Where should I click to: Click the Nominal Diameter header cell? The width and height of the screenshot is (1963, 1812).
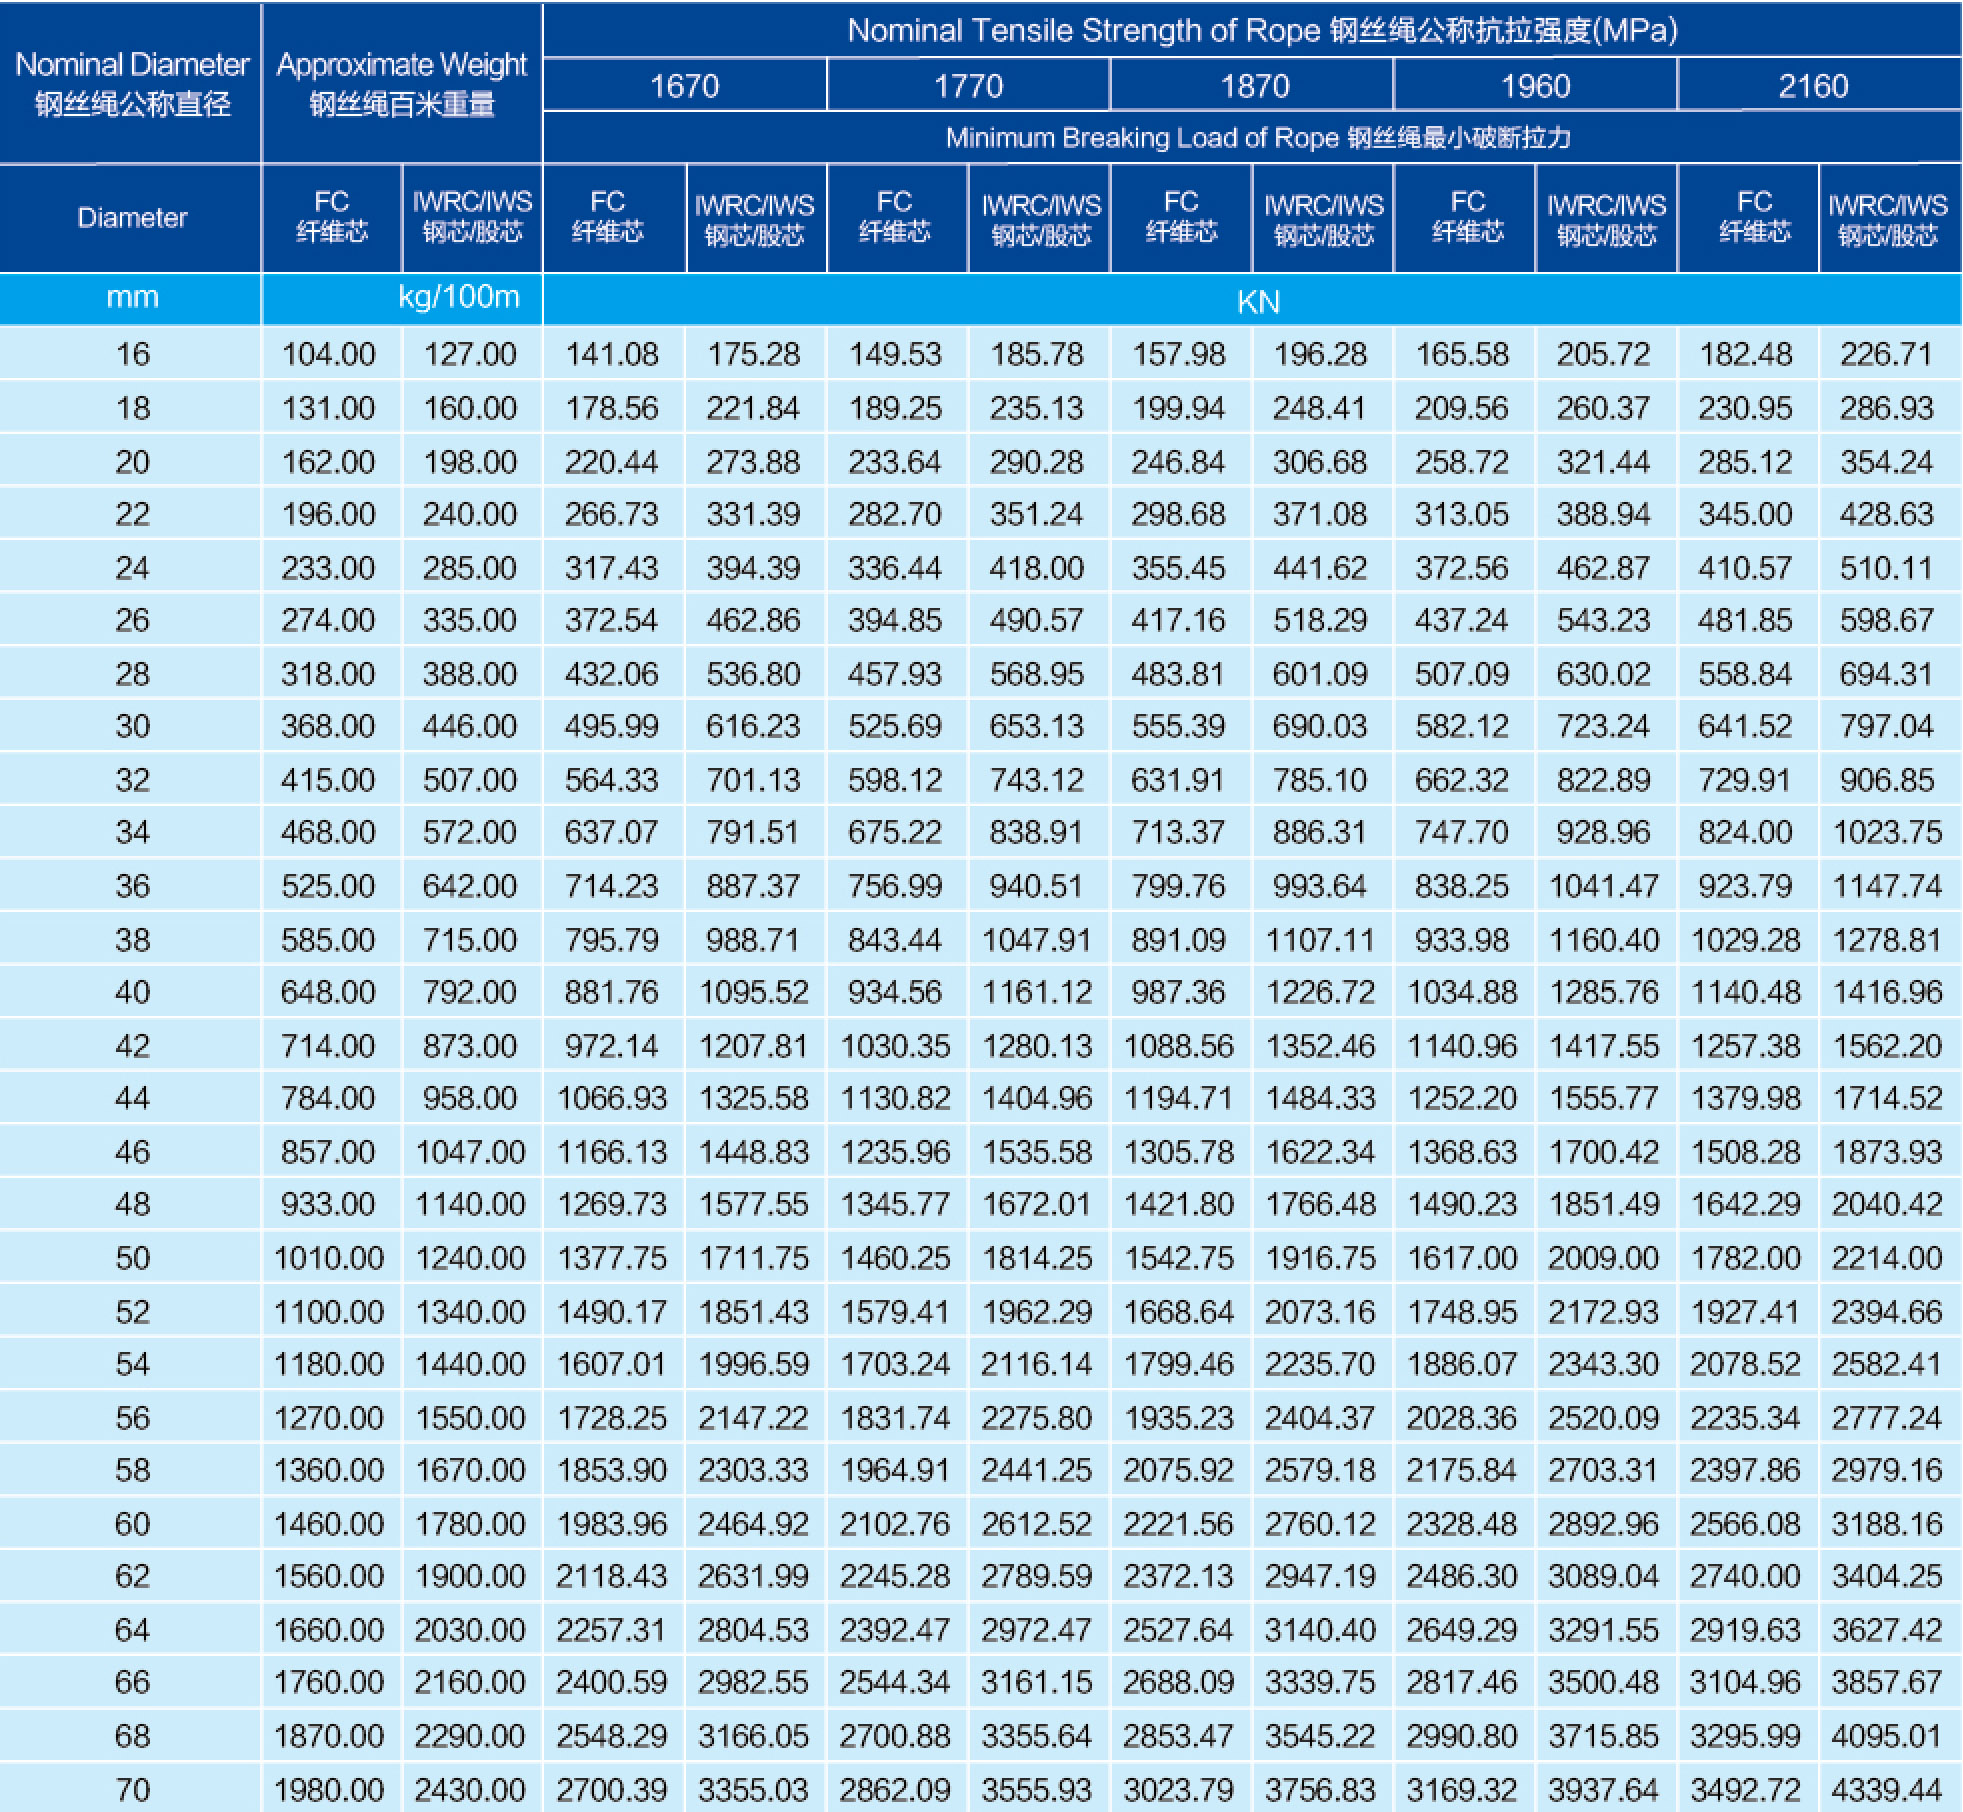(131, 83)
